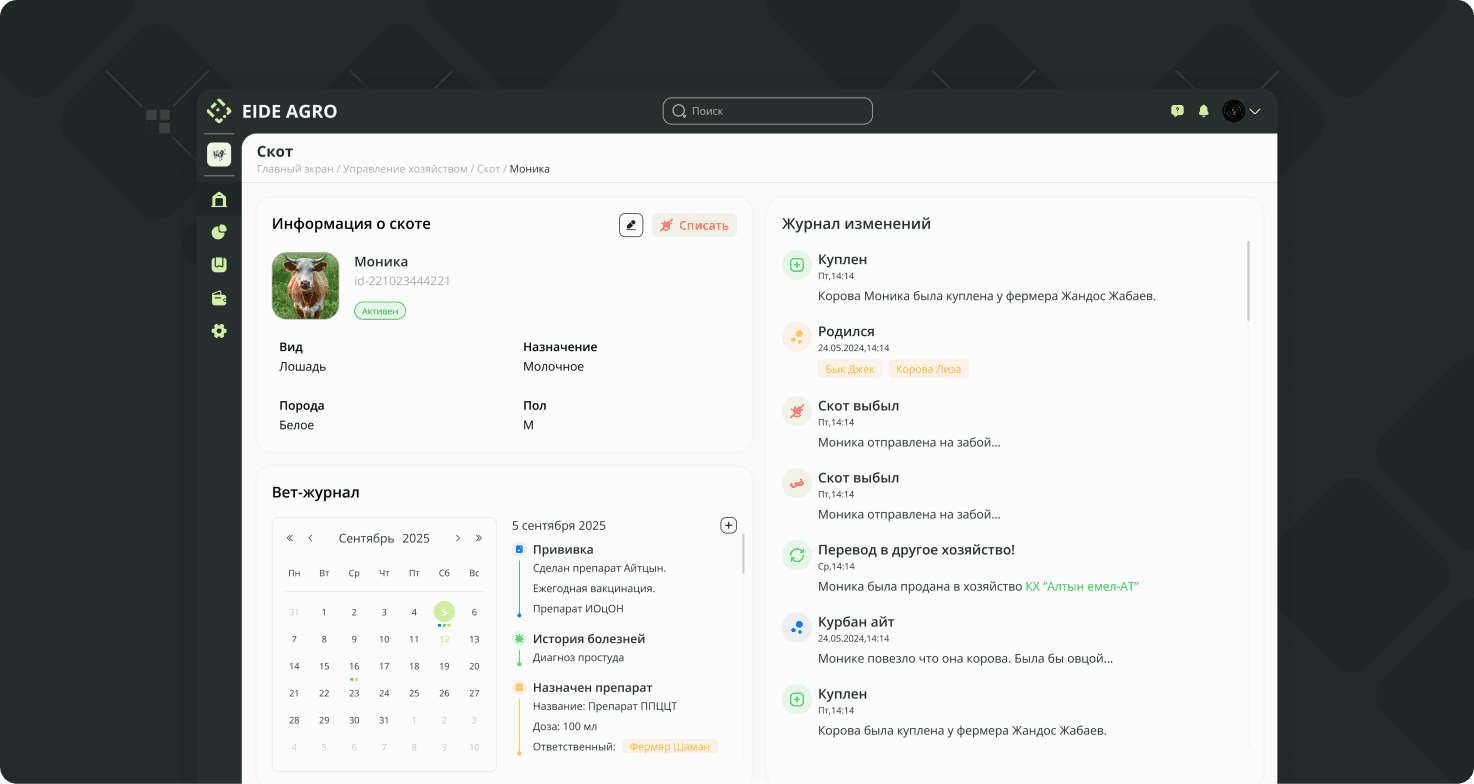Image resolution: width=1474 pixels, height=784 pixels.
Task: Go to Скот breadcrumb link
Action: (488, 169)
